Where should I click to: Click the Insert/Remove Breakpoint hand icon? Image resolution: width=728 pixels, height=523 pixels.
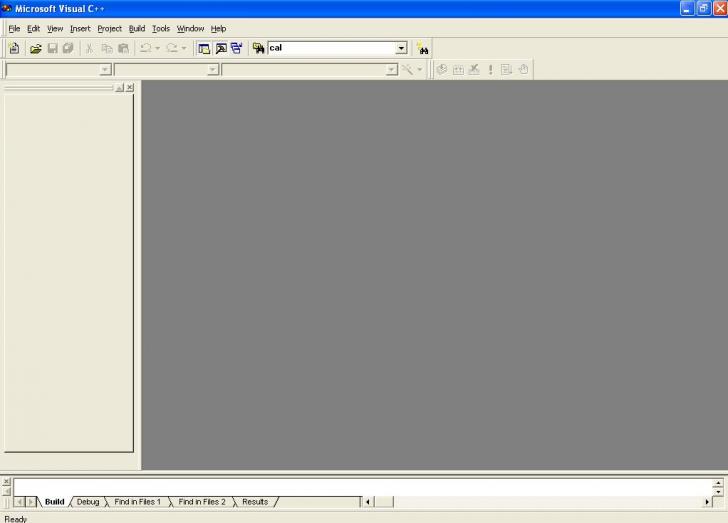[x=523, y=70]
